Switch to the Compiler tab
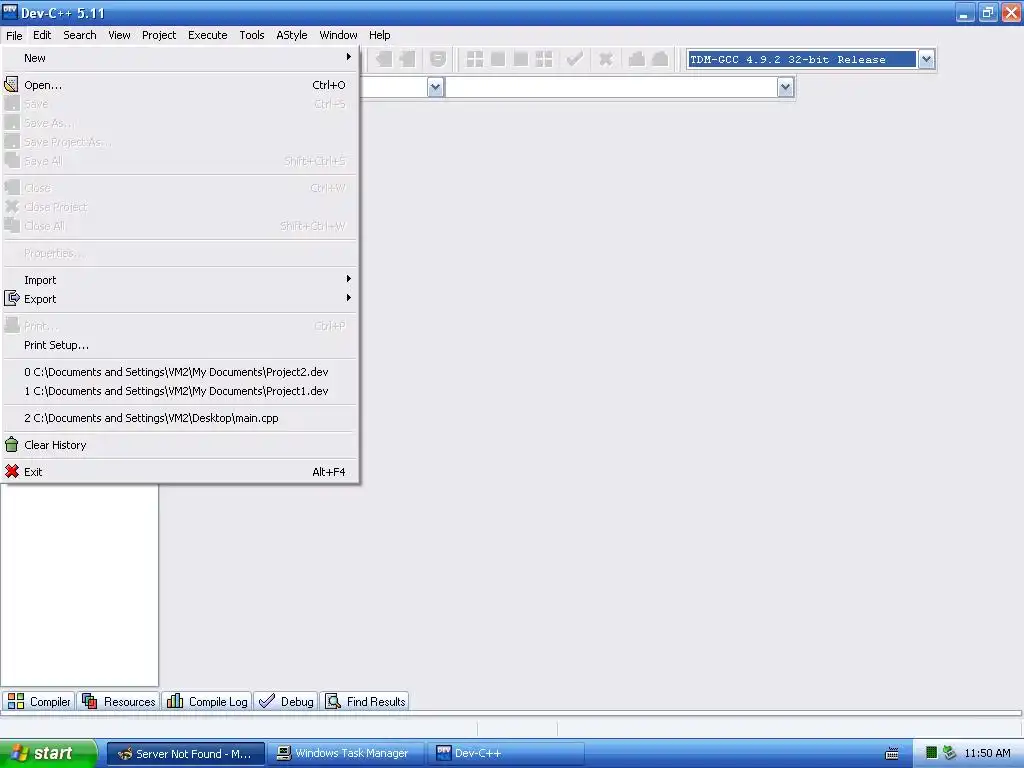 [x=39, y=701]
